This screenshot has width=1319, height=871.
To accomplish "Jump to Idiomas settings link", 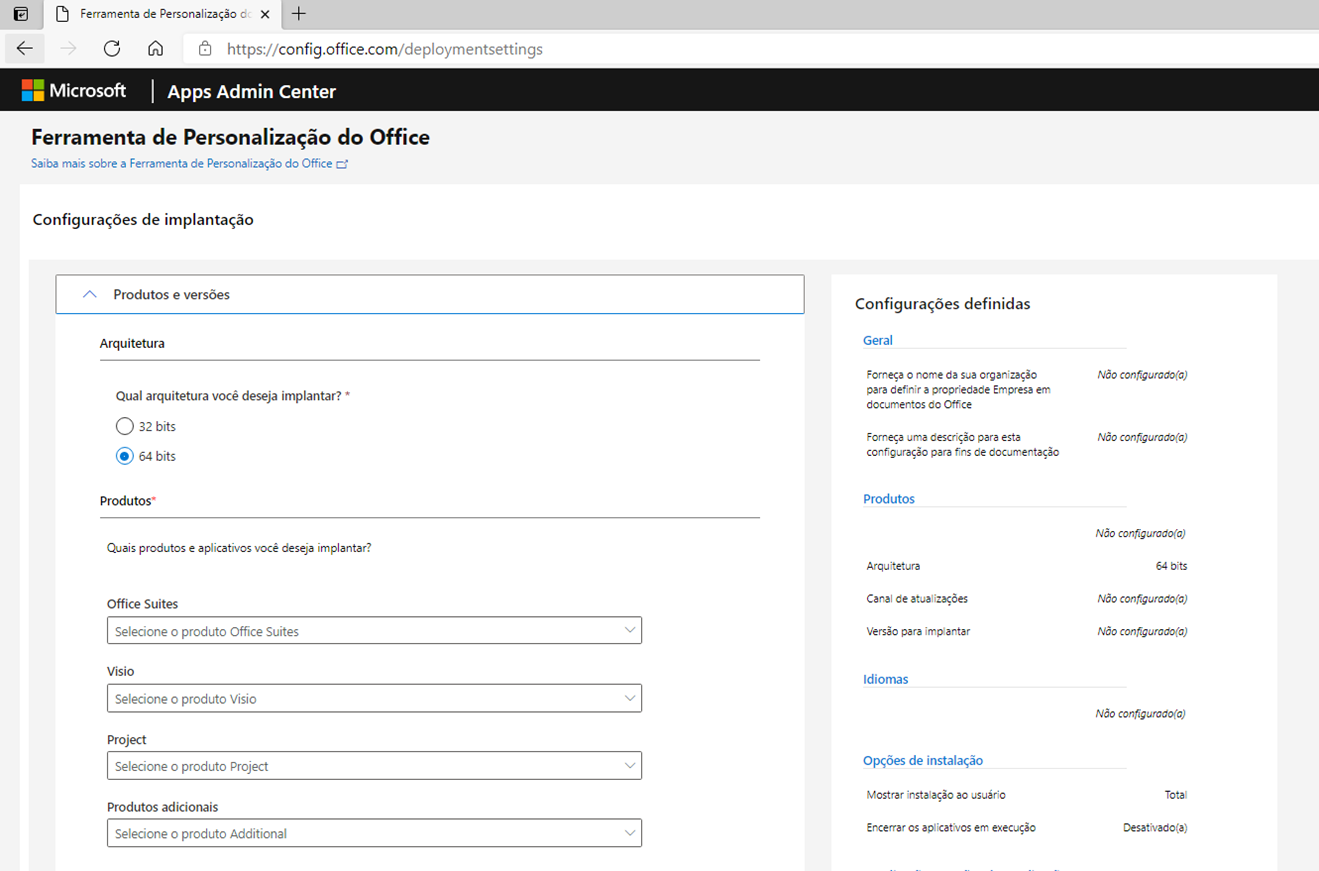I will click(886, 679).
